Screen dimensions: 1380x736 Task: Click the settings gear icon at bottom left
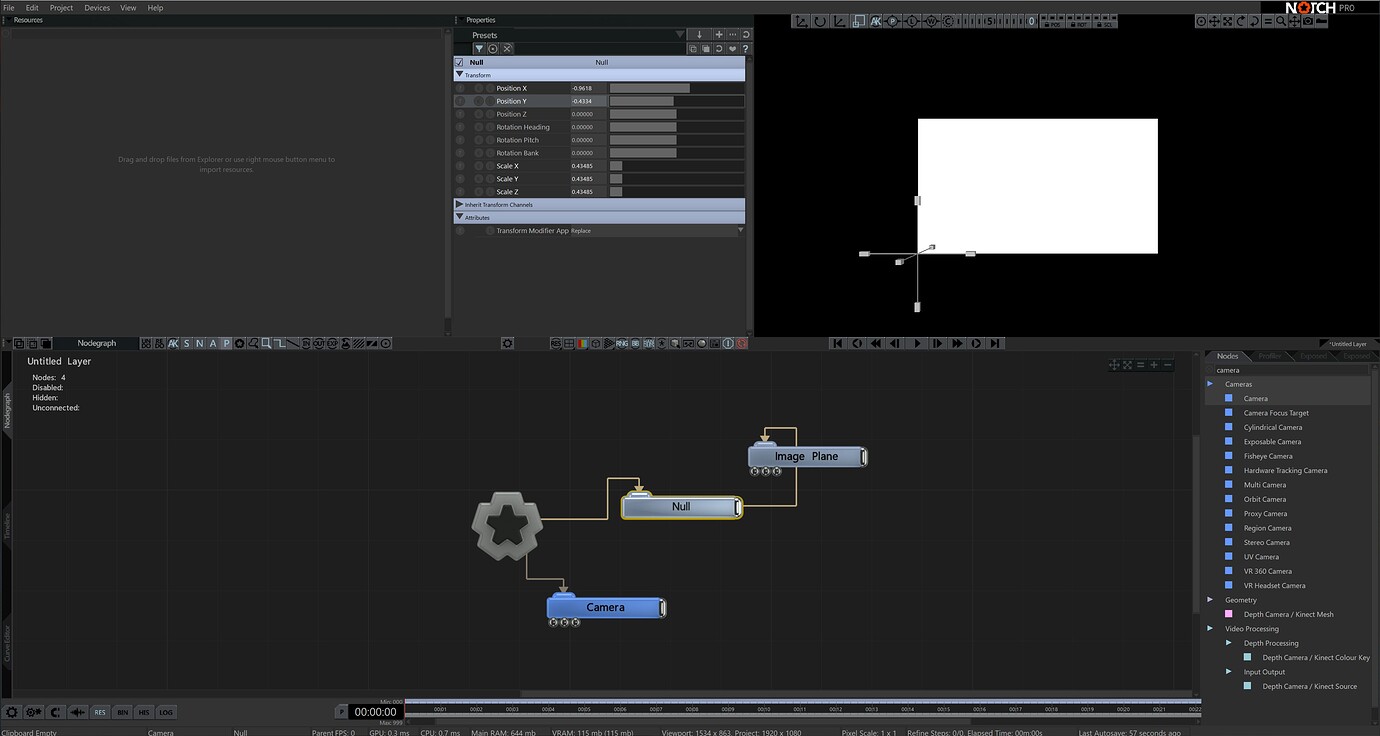pyautogui.click(x=12, y=712)
